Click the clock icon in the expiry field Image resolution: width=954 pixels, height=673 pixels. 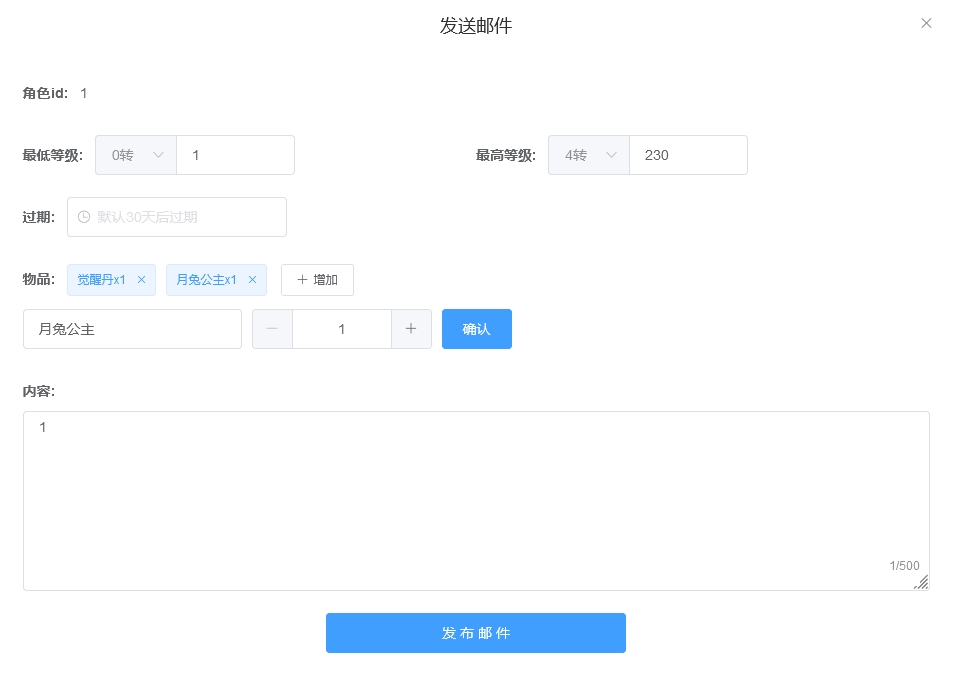[83, 217]
